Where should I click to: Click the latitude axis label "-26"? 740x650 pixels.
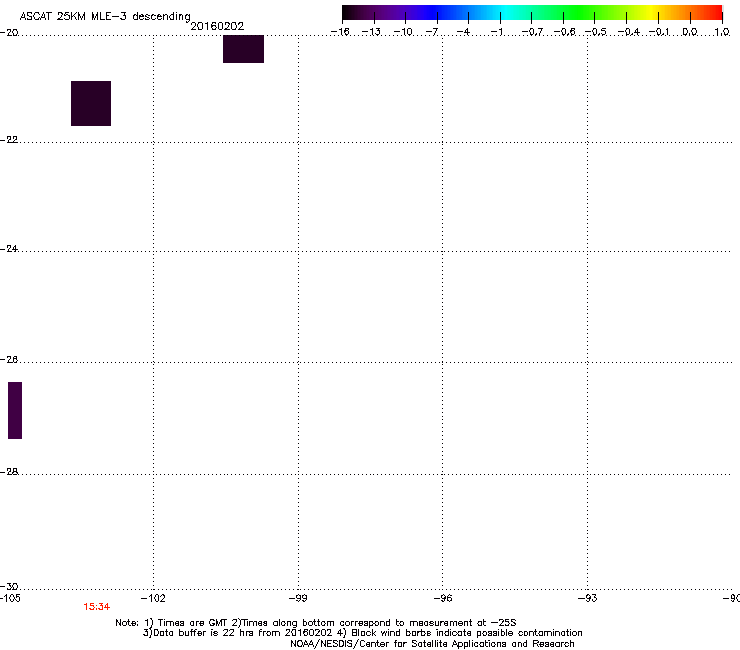(x=9, y=360)
